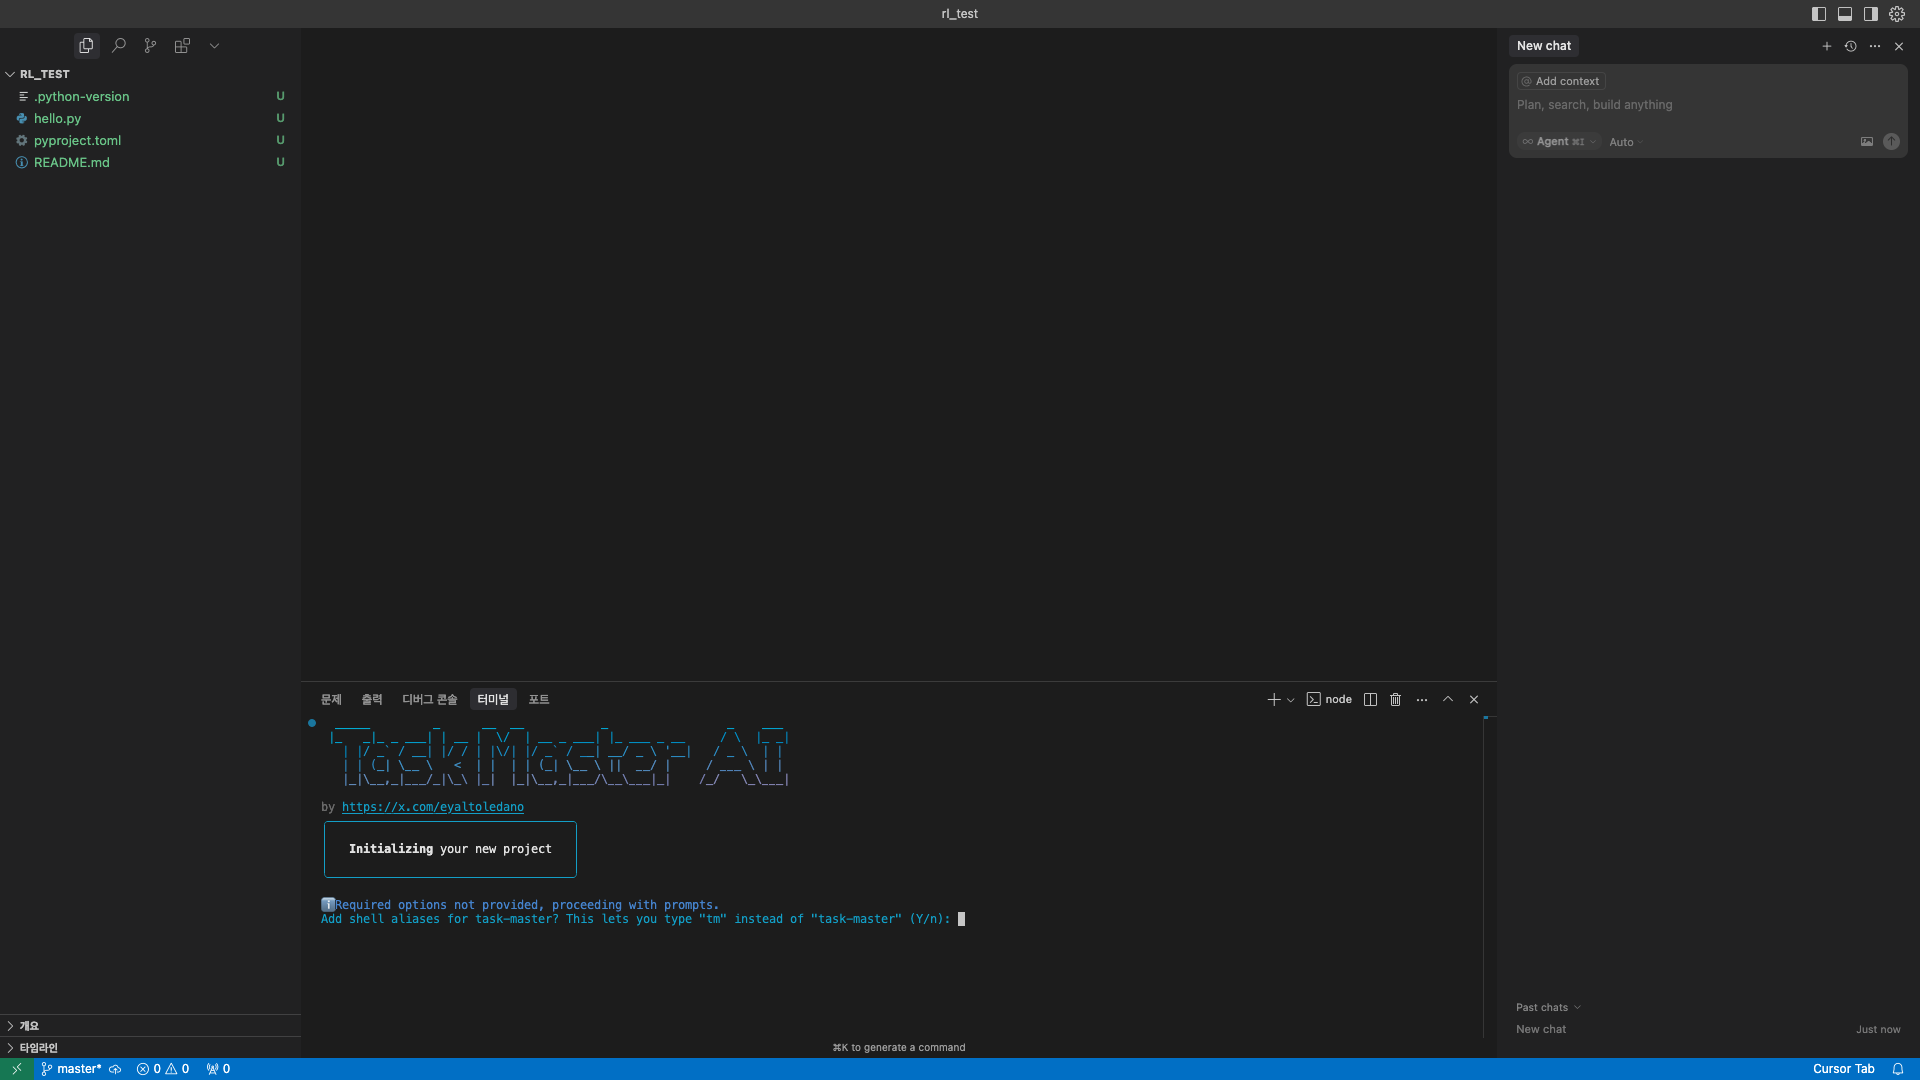Image resolution: width=1920 pixels, height=1080 pixels.
Task: Publish changes cloud sync icon
Action: click(x=115, y=1069)
